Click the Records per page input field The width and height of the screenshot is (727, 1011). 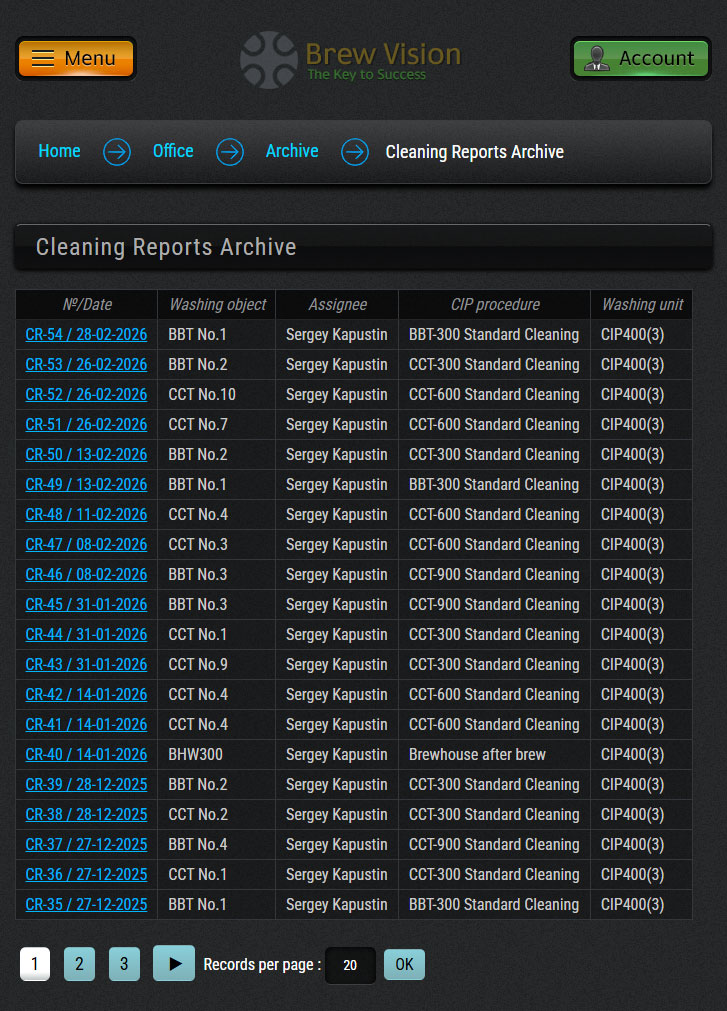pyautogui.click(x=350, y=965)
